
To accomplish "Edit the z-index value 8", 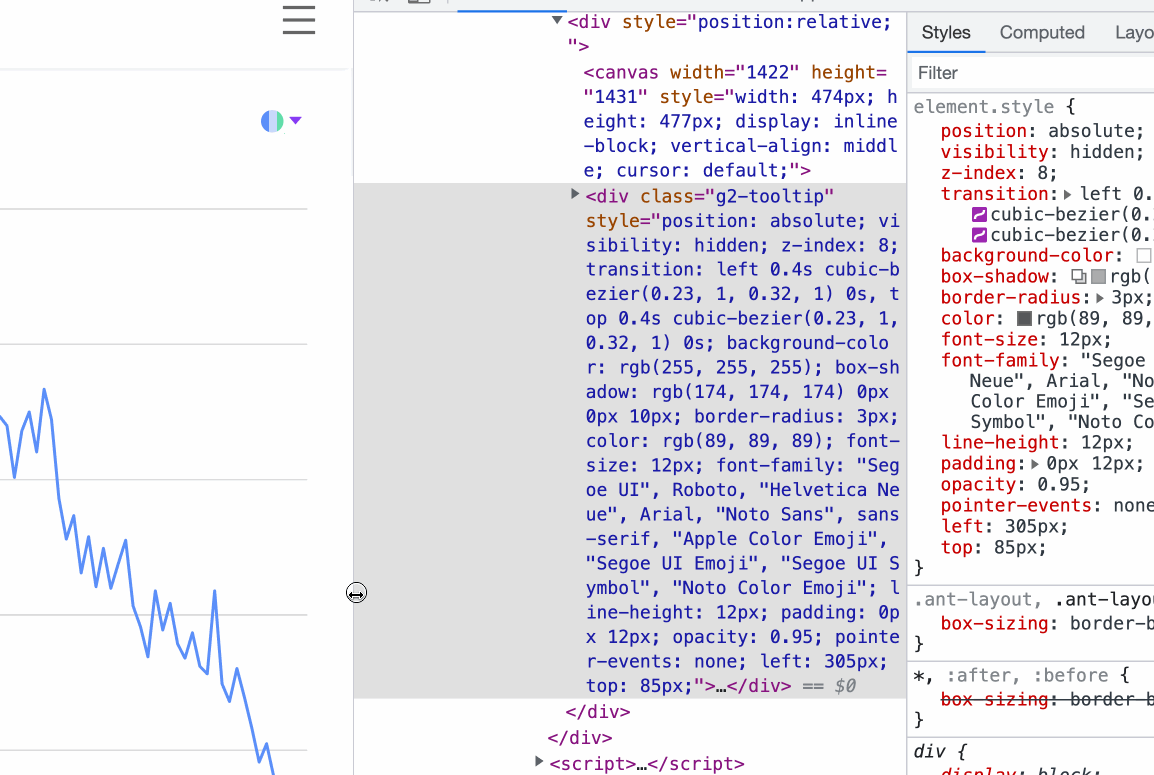I will coord(1041,173).
